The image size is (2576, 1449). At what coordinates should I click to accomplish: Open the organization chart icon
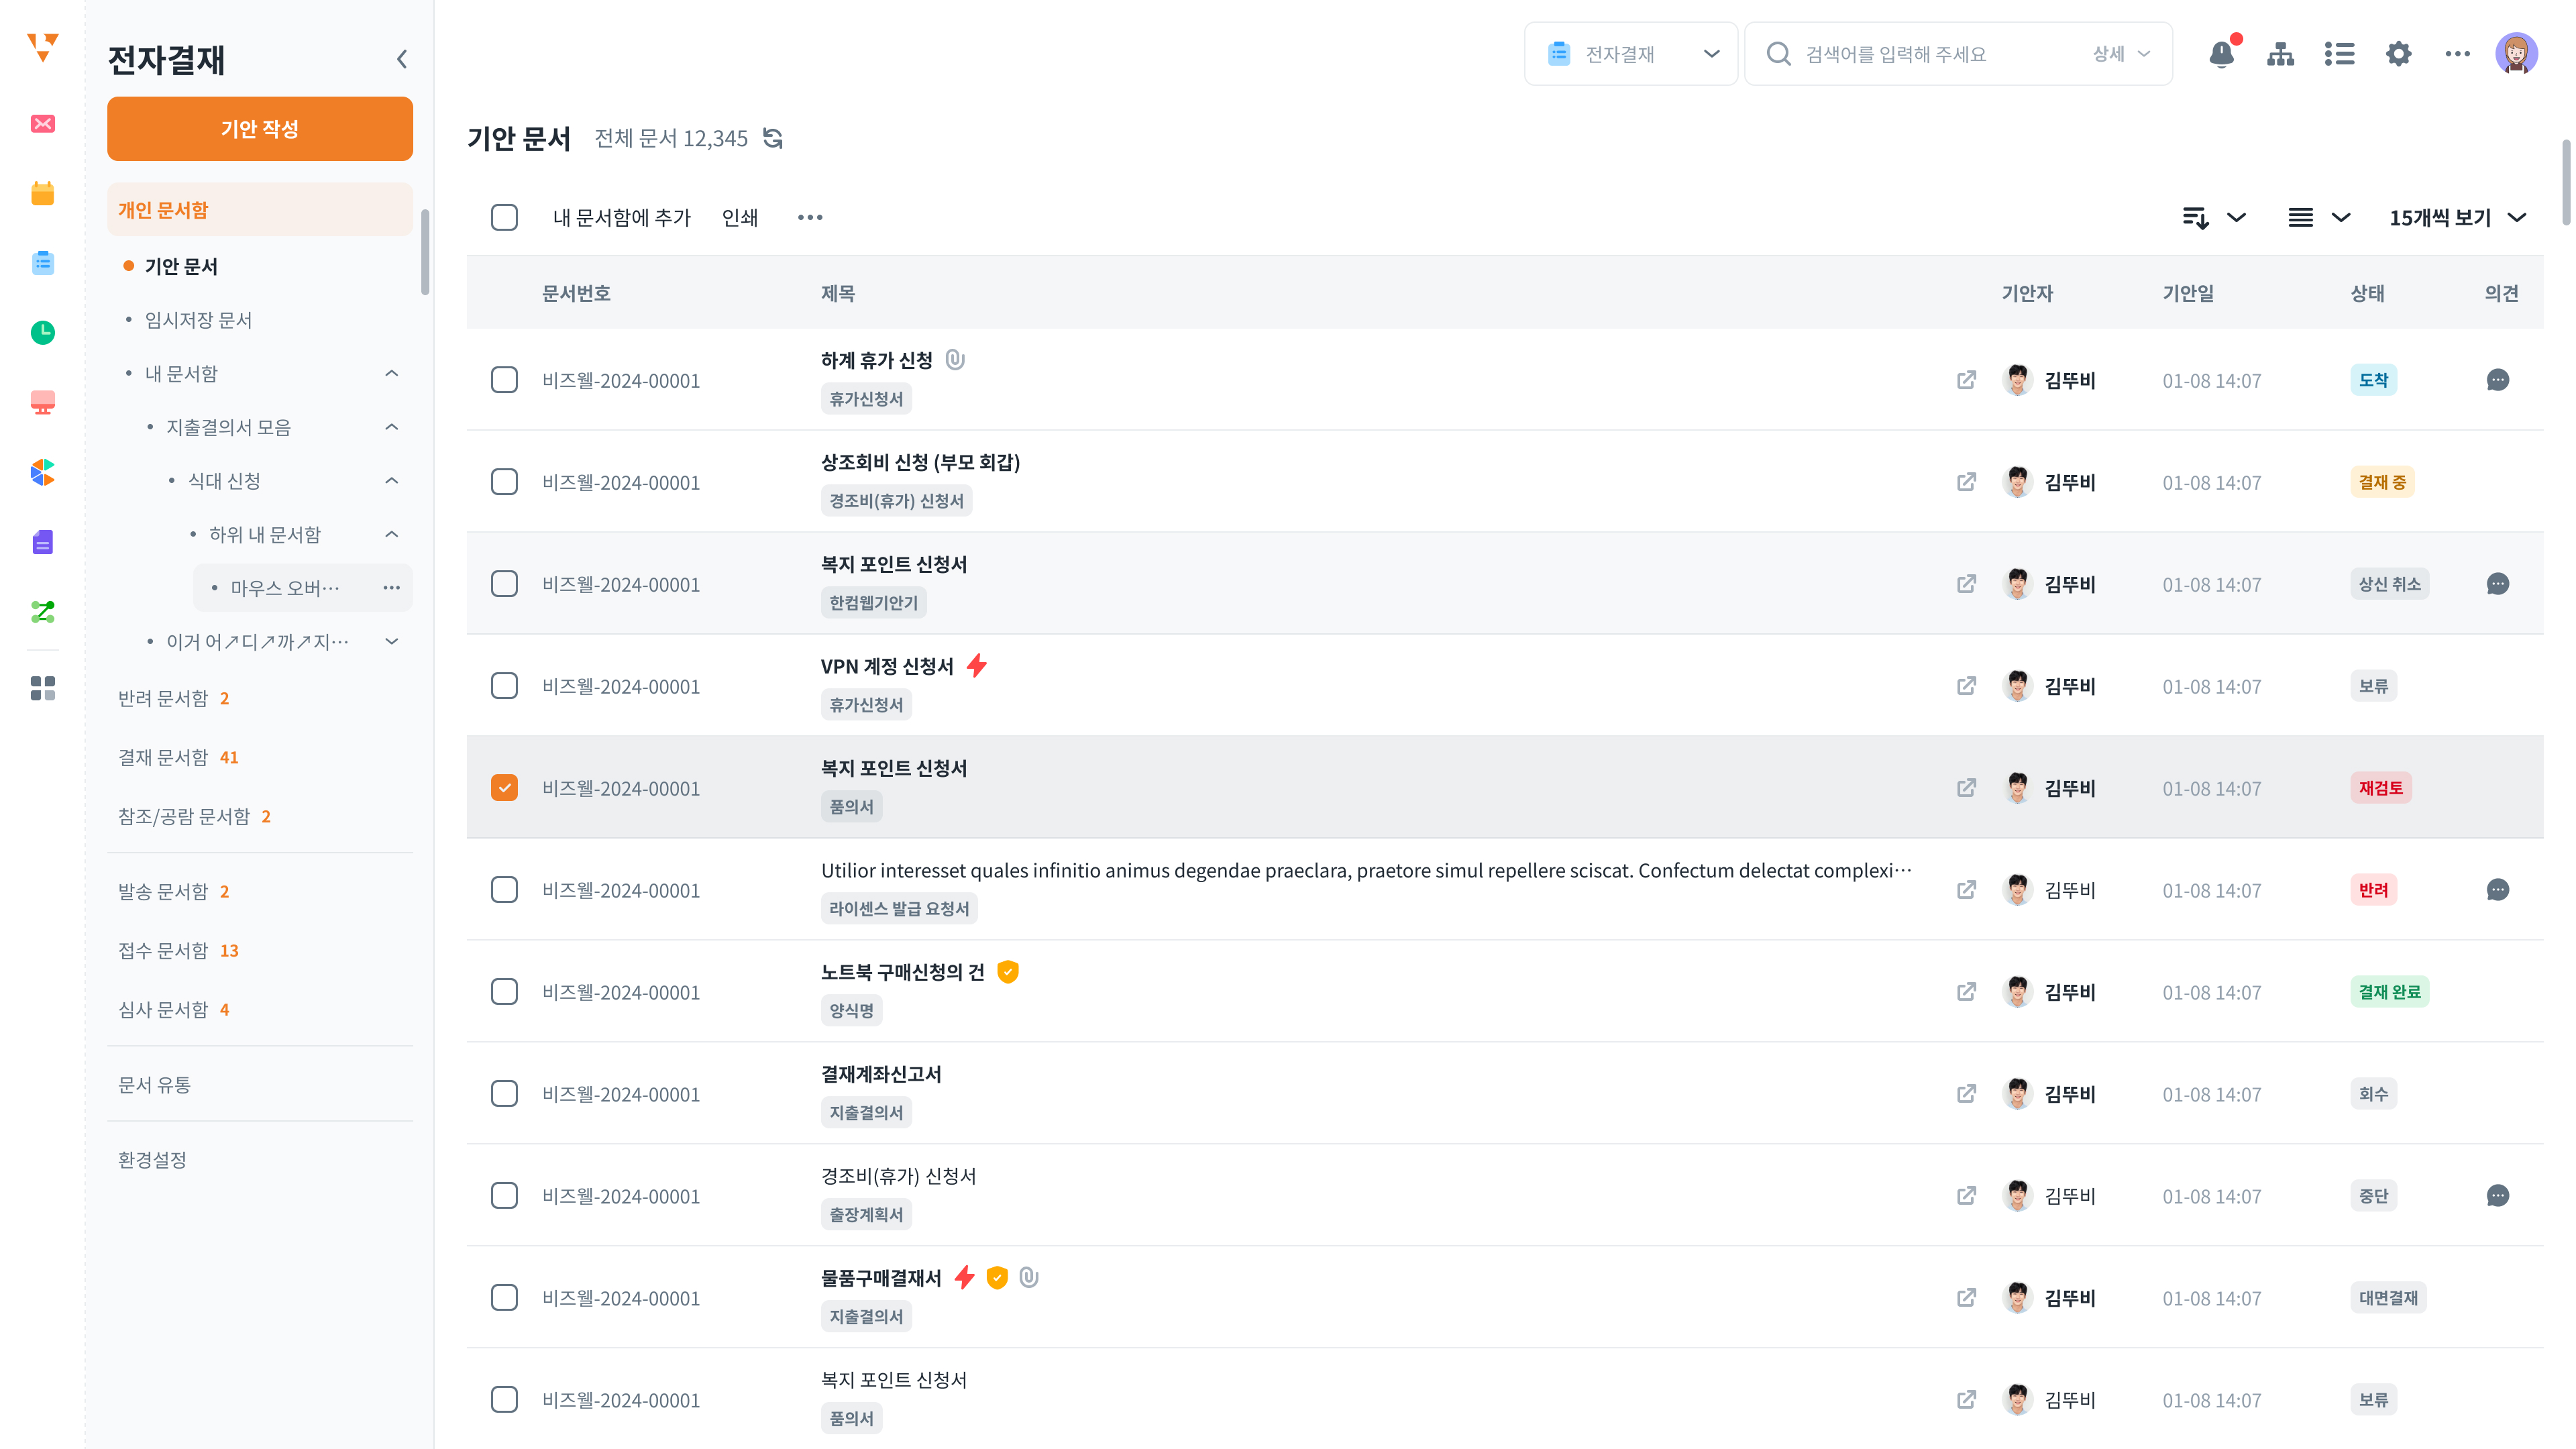(x=2280, y=54)
